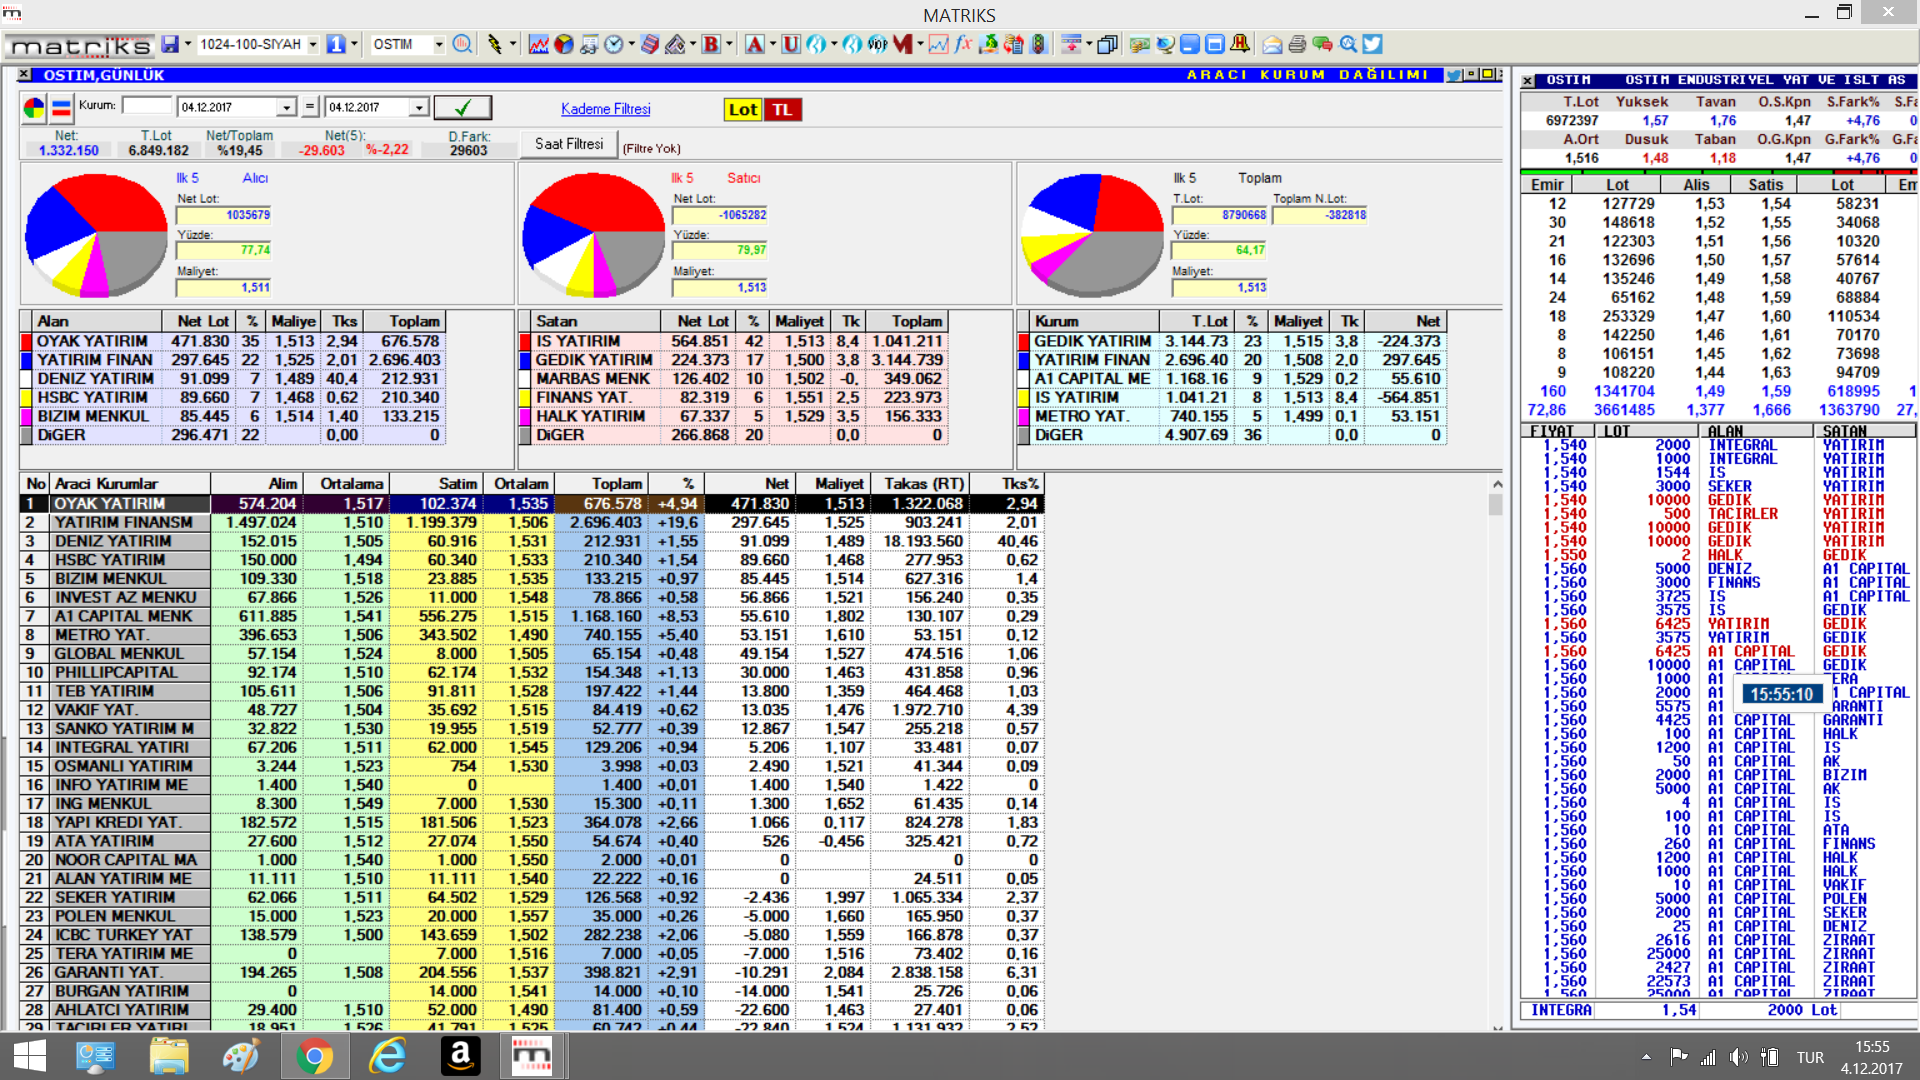Click the Windows Start button
This screenshot has height=1080, width=1920.
click(x=30, y=1056)
